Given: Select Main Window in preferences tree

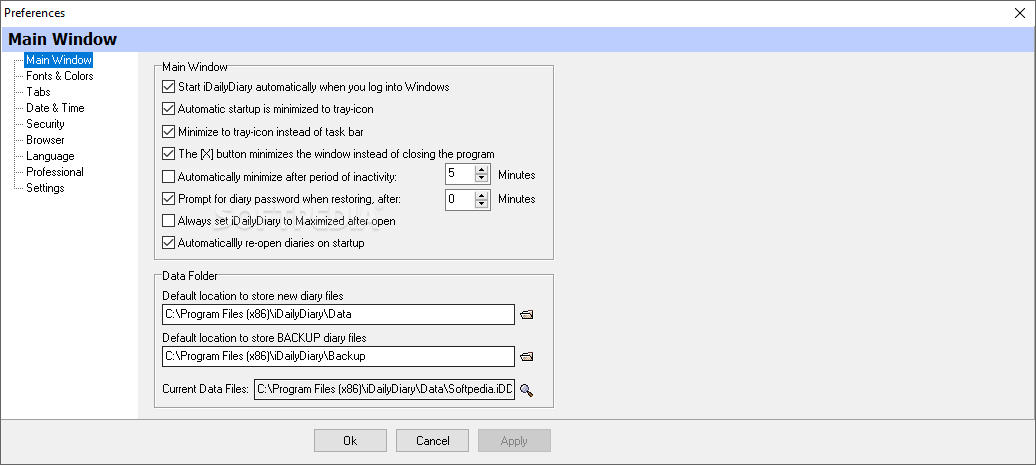Looking at the screenshot, I should 59,60.
